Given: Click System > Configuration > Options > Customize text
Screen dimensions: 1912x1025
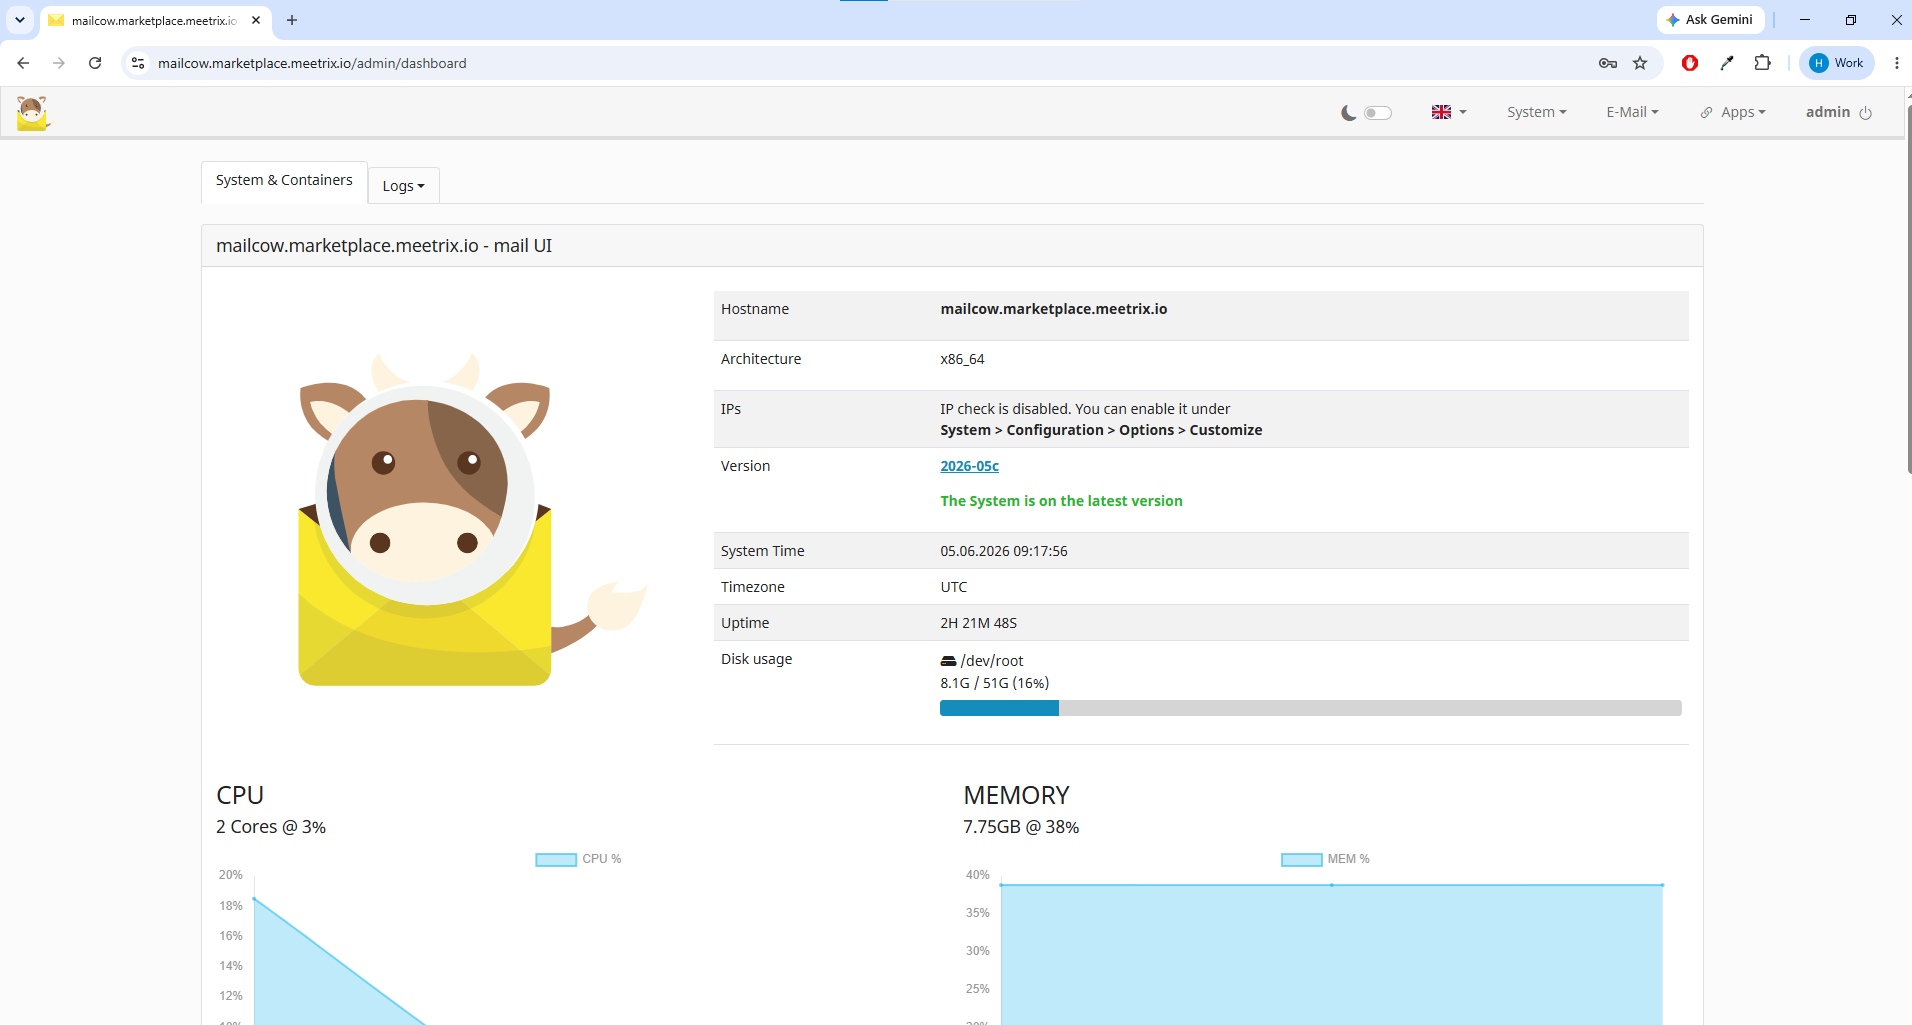Looking at the screenshot, I should point(1101,430).
